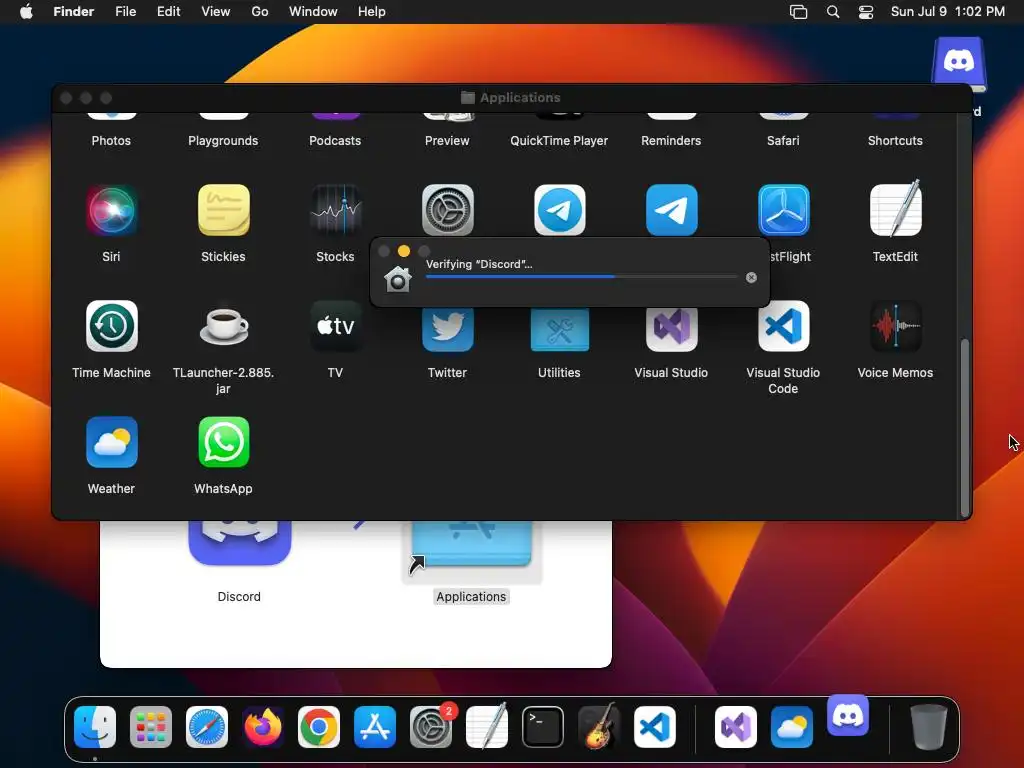Open GarageBand from the Dock
The height and width of the screenshot is (768, 1024).
599,727
